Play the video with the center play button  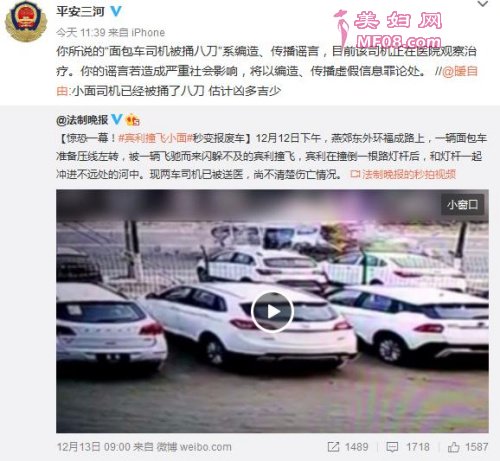272,312
